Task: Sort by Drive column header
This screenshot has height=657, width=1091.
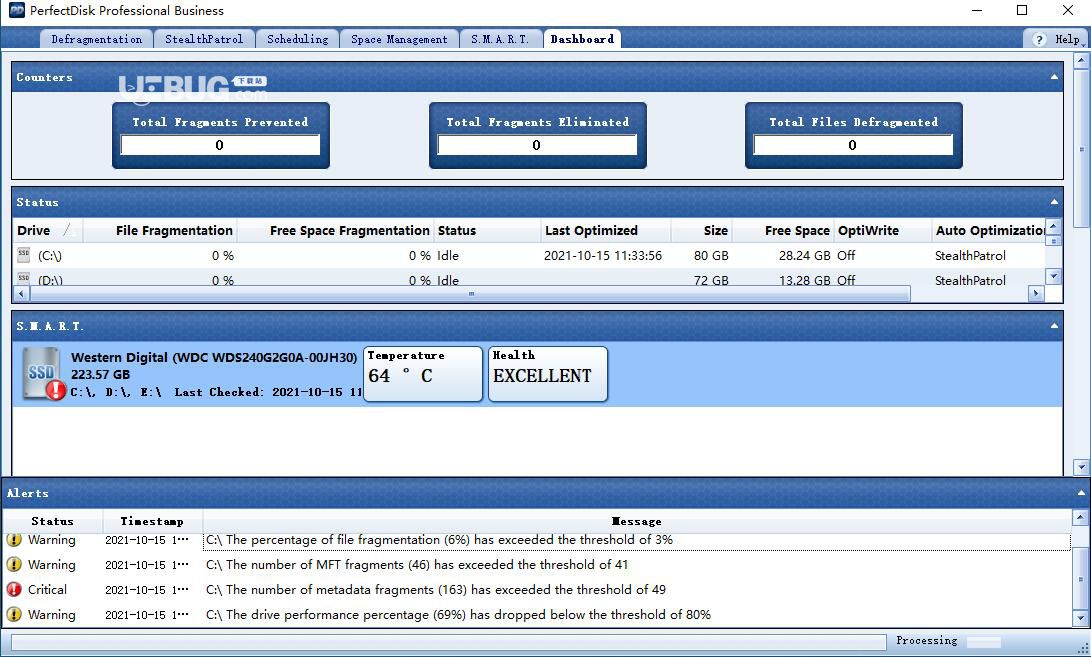Action: pyautogui.click(x=47, y=230)
